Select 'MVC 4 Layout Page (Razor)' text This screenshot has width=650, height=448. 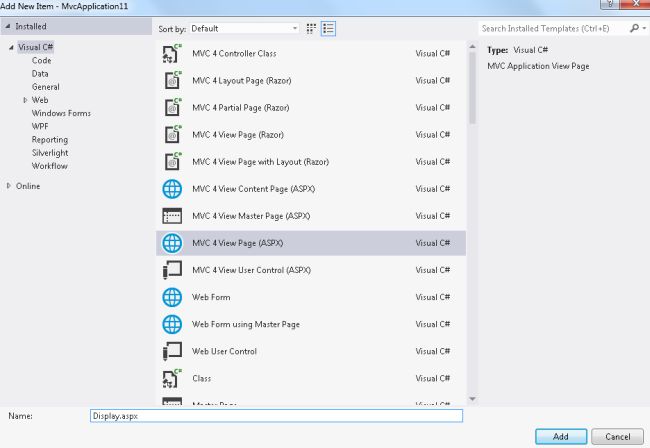coord(242,81)
